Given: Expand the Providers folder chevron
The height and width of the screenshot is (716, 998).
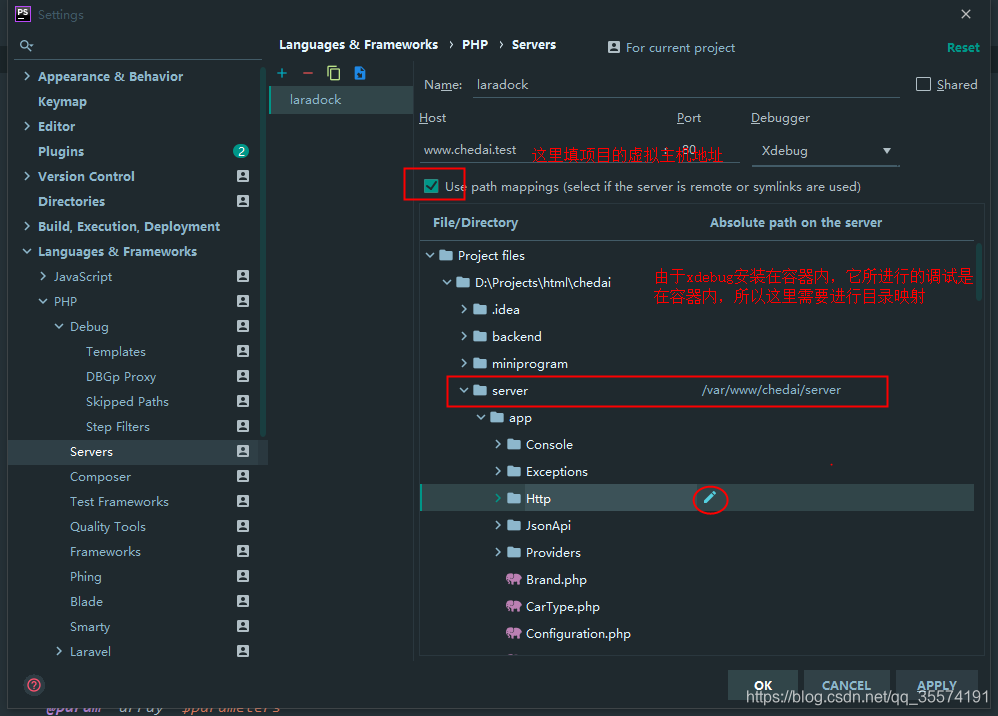Looking at the screenshot, I should [x=498, y=552].
